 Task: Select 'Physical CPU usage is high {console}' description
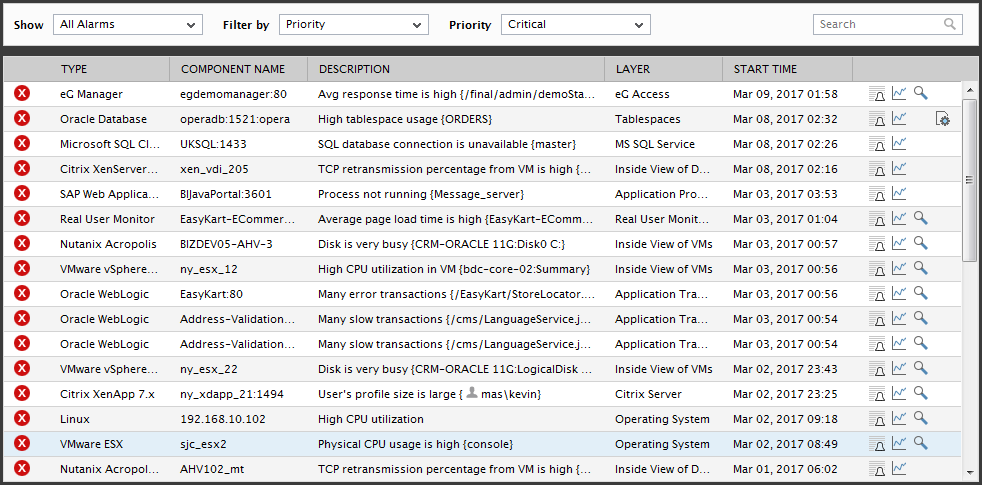pyautogui.click(x=416, y=444)
